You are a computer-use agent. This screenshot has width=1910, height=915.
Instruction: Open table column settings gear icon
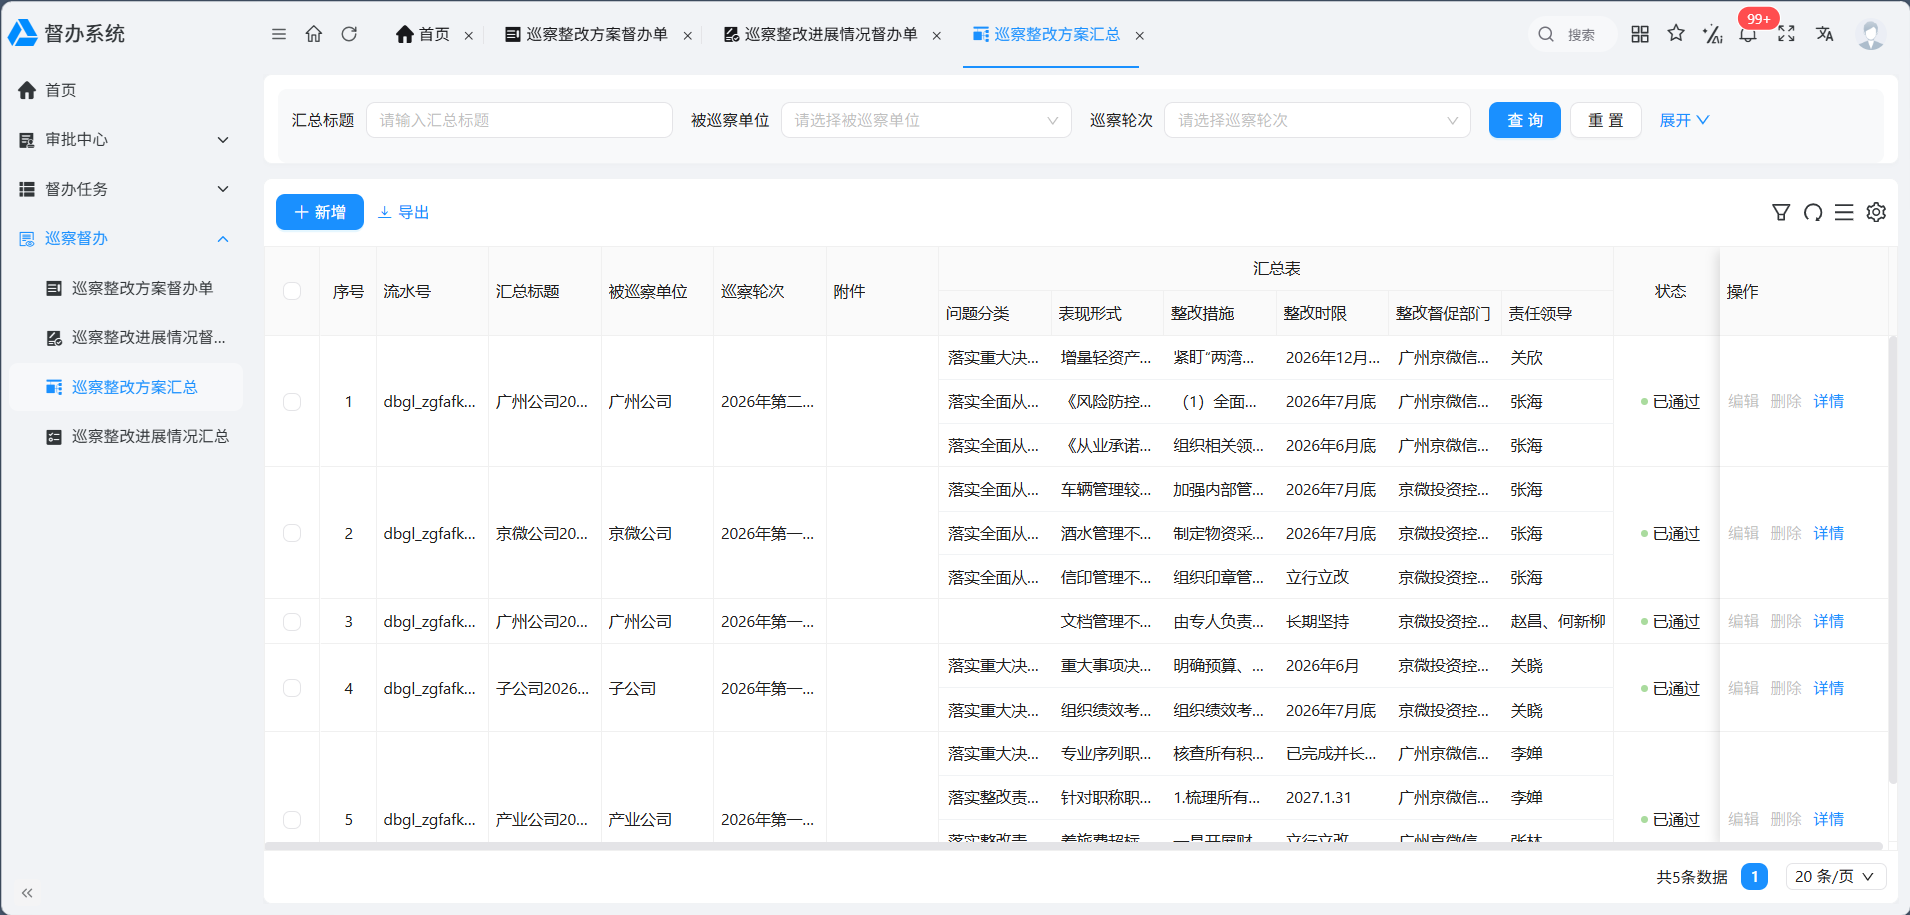pyautogui.click(x=1876, y=212)
